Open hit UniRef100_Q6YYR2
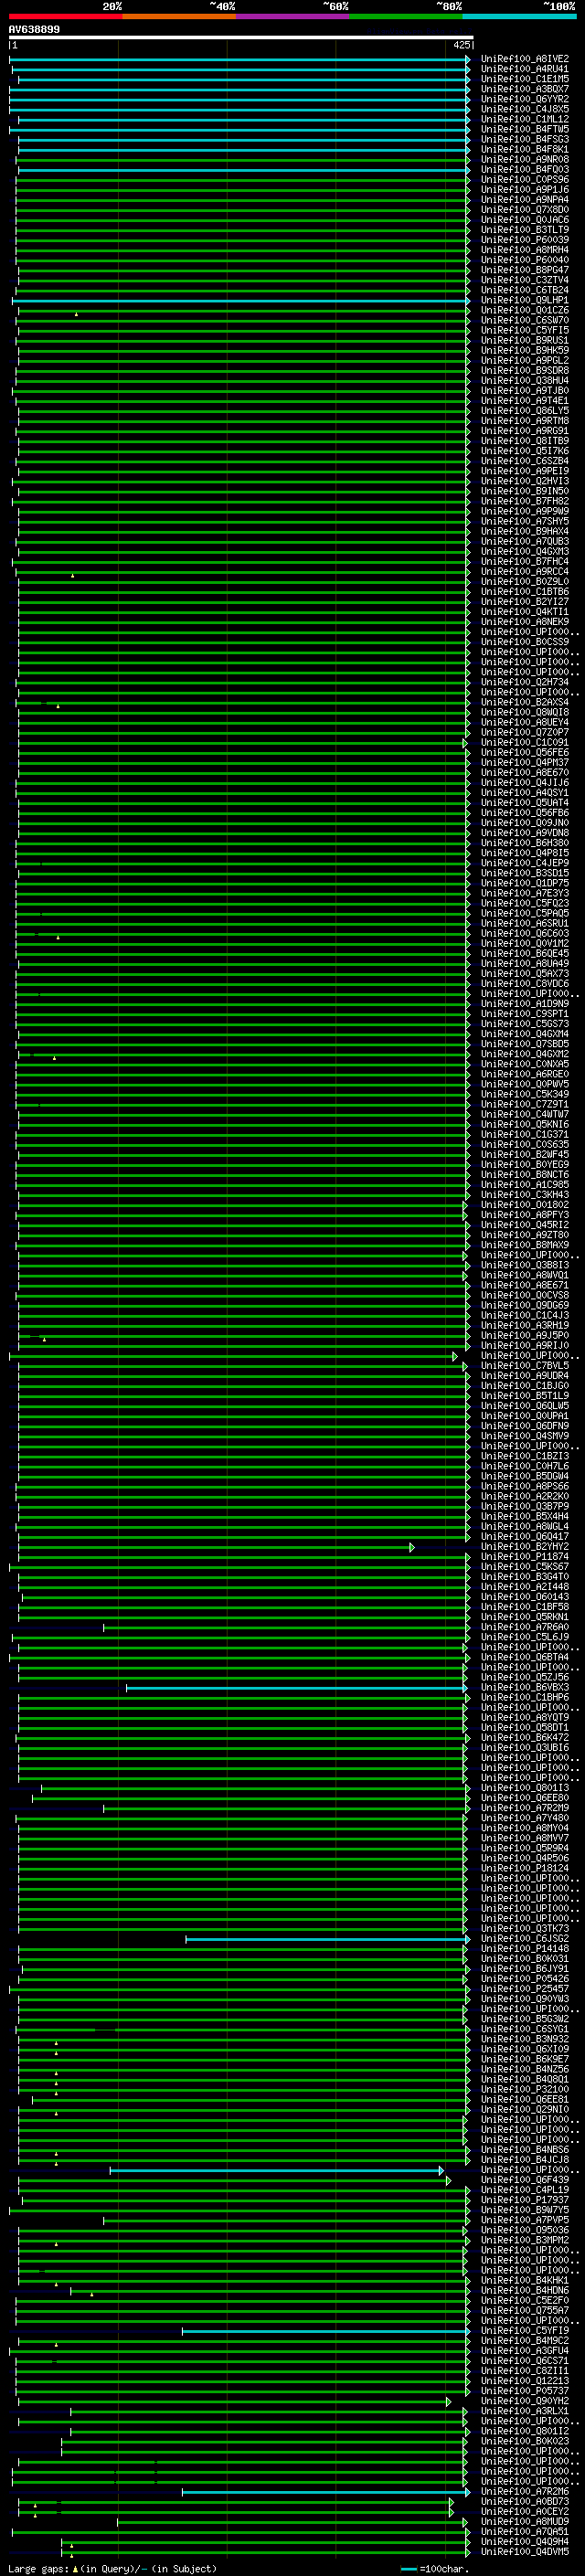The width and height of the screenshot is (585, 2576). [x=525, y=99]
